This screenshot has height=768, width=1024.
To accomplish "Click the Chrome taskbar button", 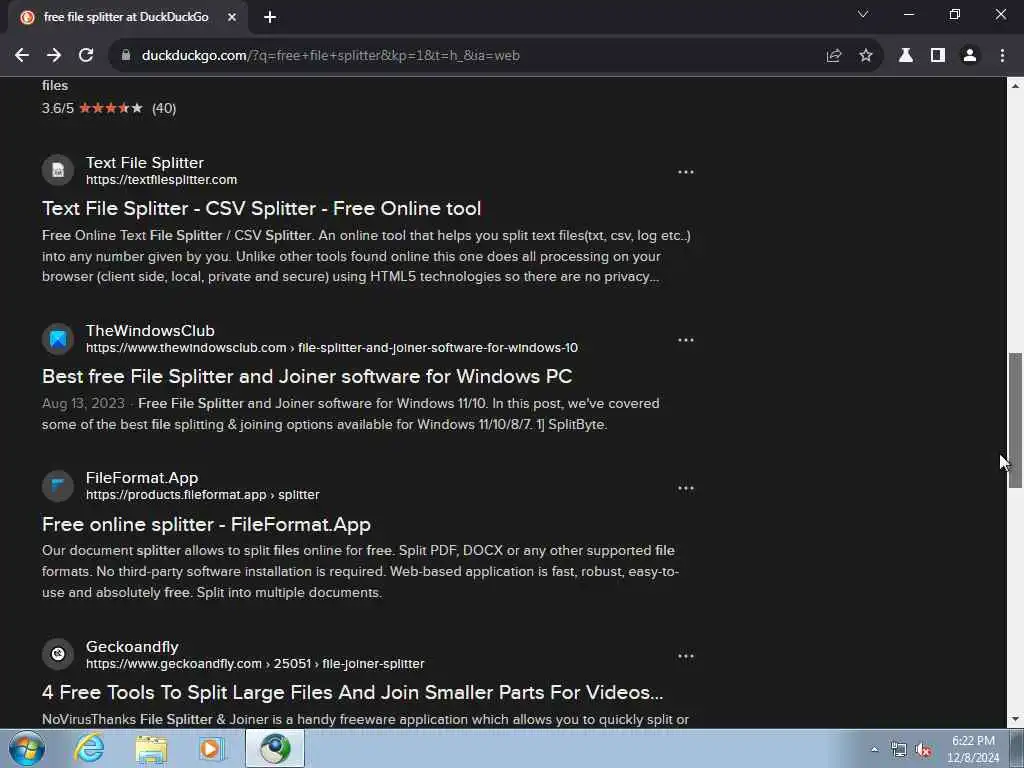I will [275, 748].
